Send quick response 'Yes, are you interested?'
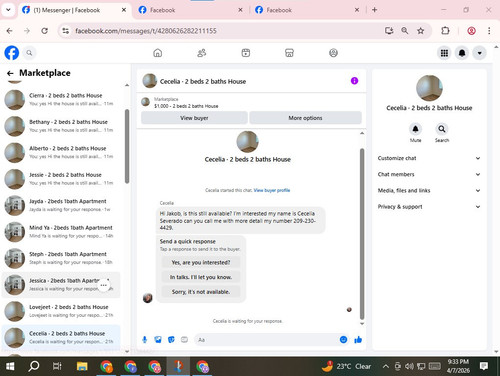 [201, 262]
